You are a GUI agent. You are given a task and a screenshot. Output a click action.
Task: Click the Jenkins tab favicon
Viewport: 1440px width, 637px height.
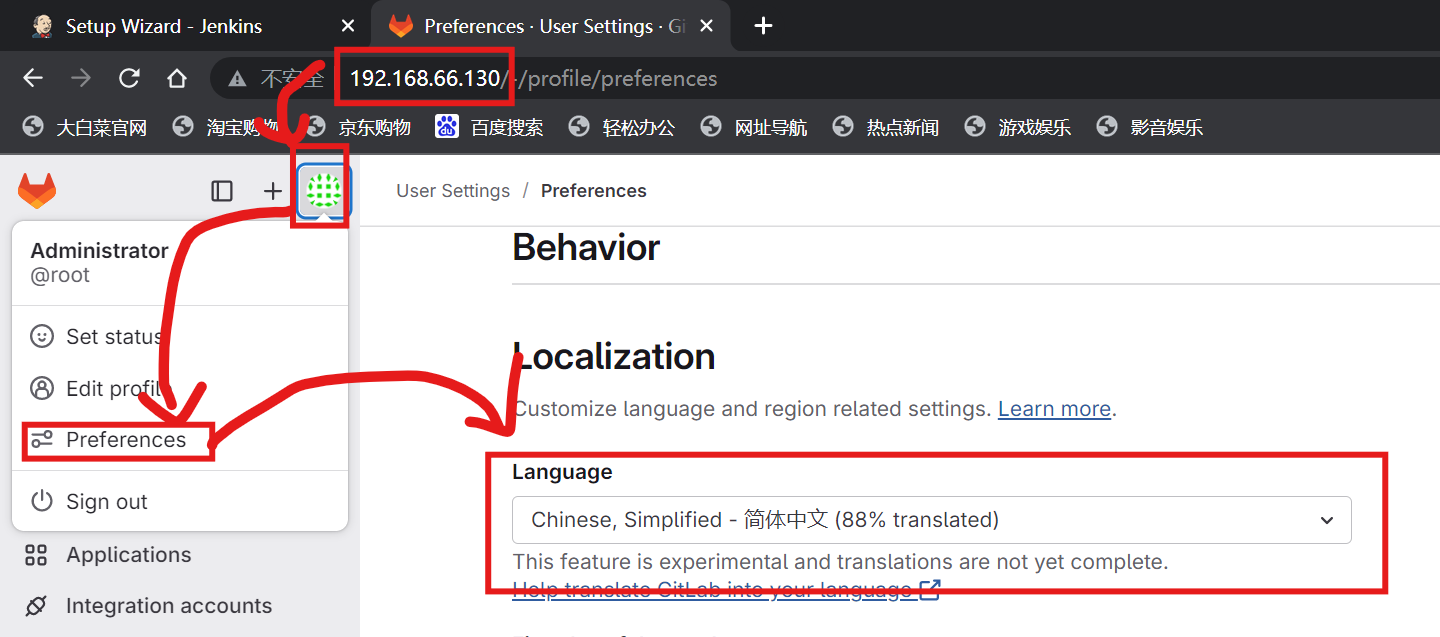coord(42,26)
